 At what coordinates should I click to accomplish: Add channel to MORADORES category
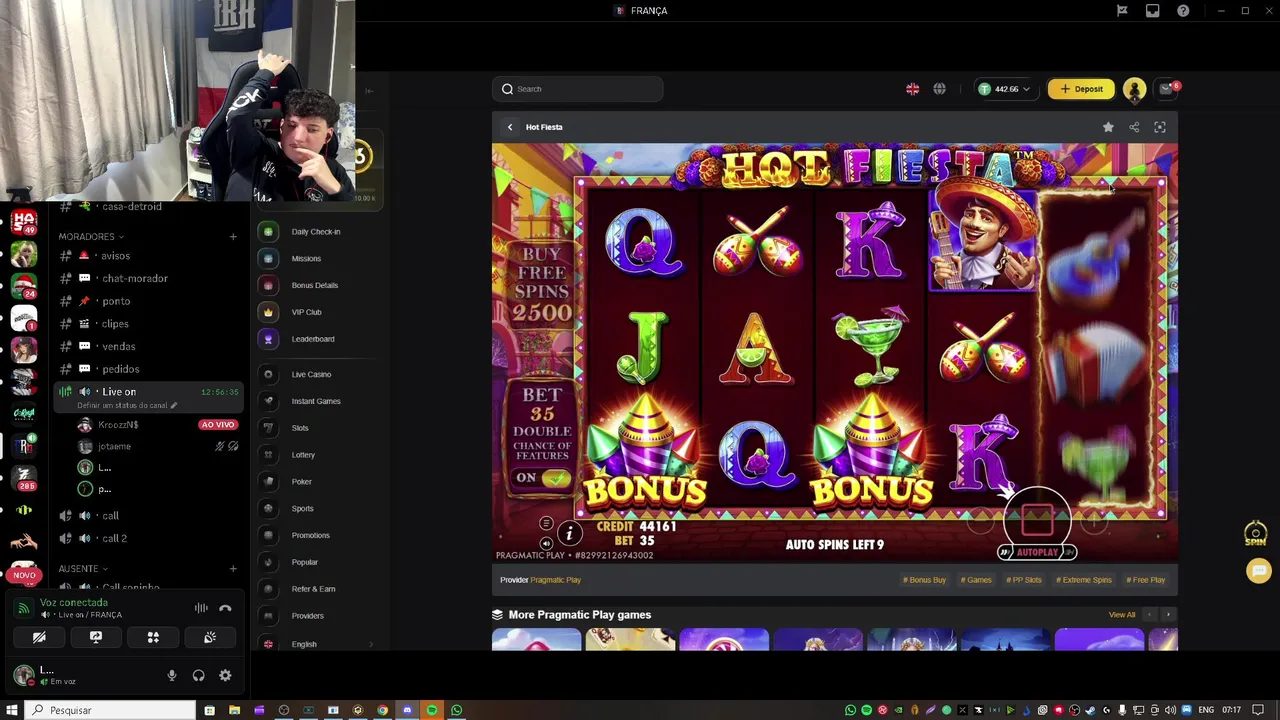233,237
